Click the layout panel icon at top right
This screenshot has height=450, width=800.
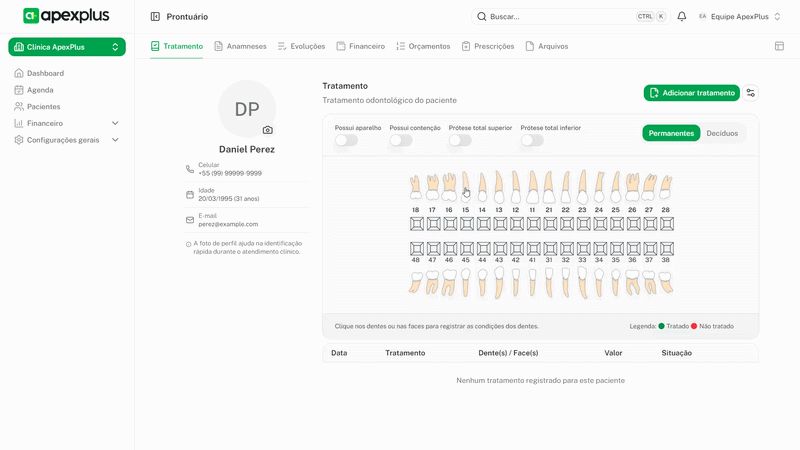coord(779,46)
